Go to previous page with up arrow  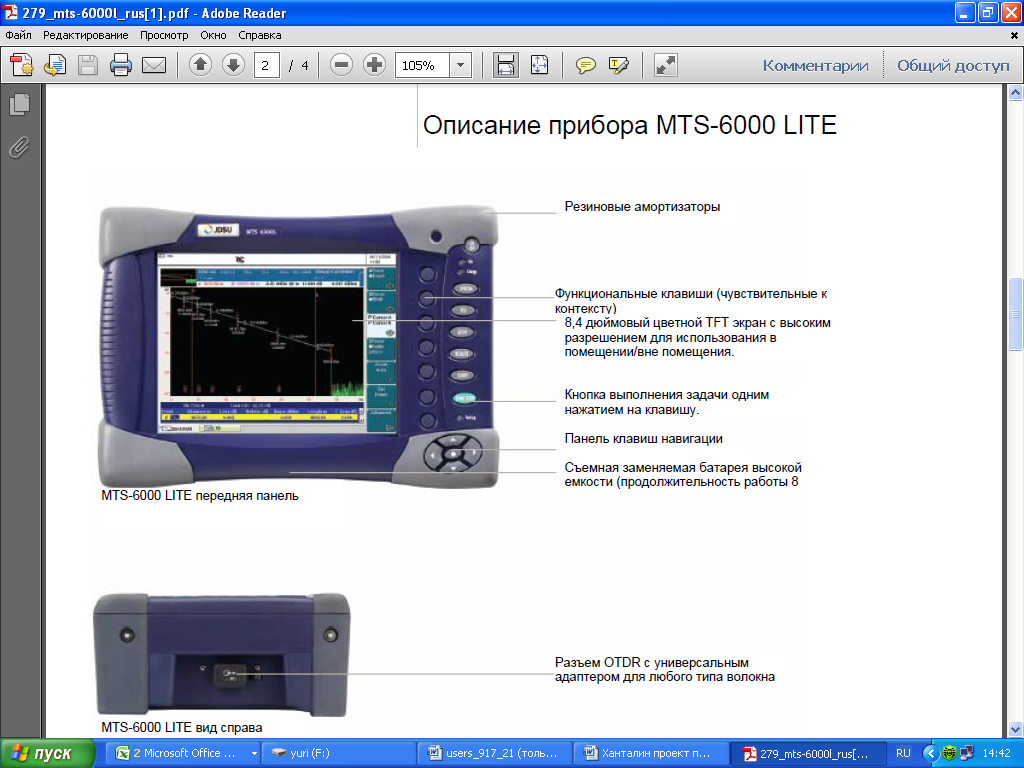click(x=200, y=65)
